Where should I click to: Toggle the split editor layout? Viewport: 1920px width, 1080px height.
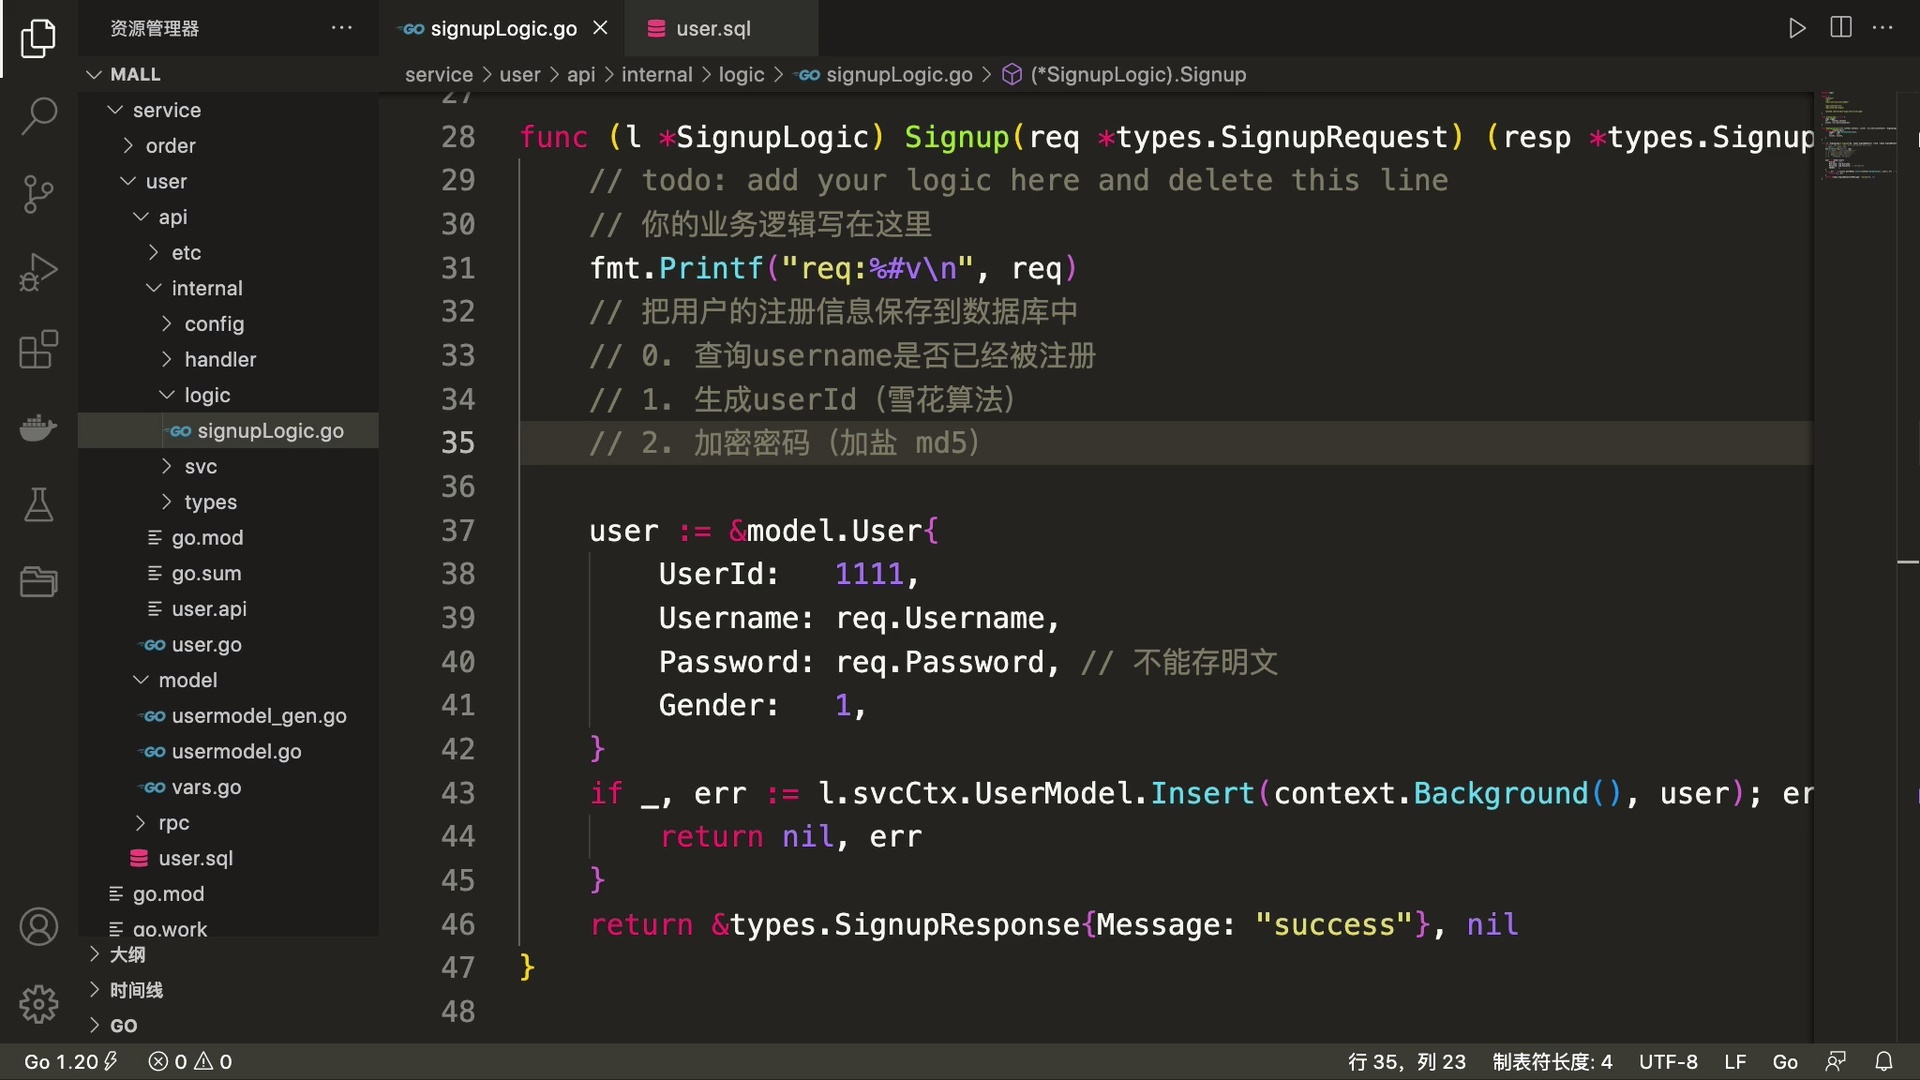click(x=1840, y=28)
